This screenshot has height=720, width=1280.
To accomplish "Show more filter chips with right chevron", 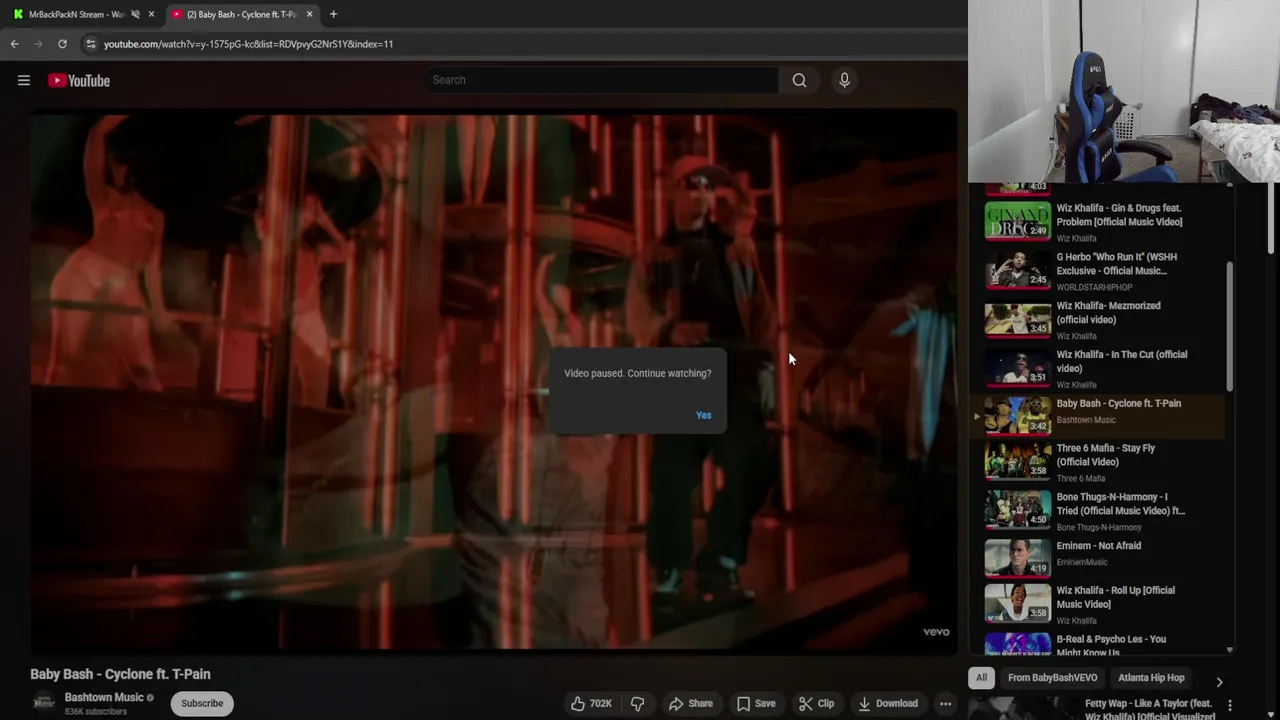I will pos(1219,682).
